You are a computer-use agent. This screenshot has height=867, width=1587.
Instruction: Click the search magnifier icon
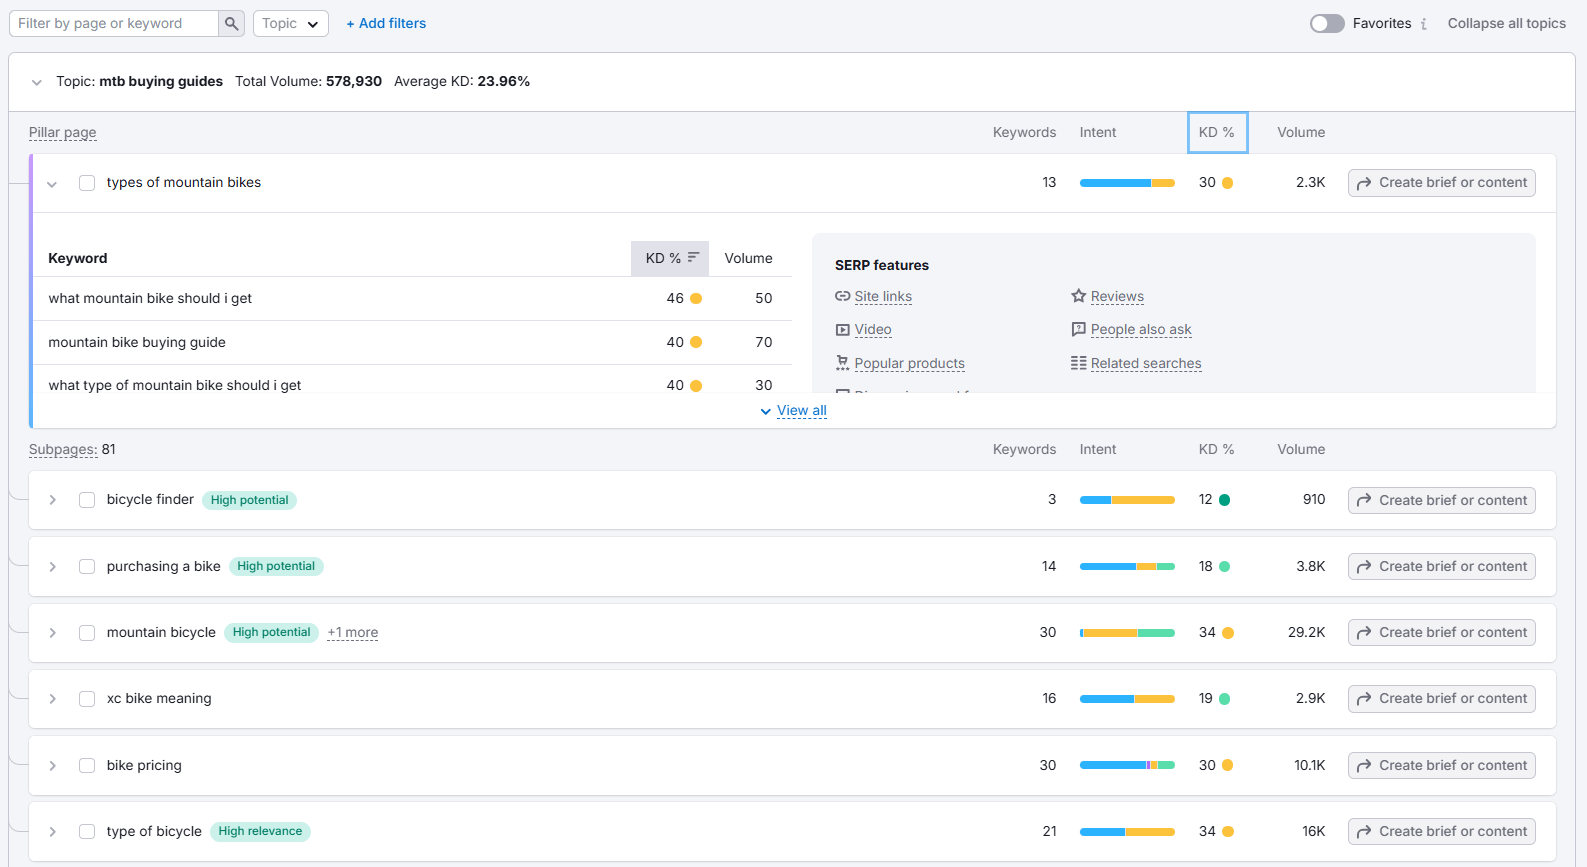(231, 23)
